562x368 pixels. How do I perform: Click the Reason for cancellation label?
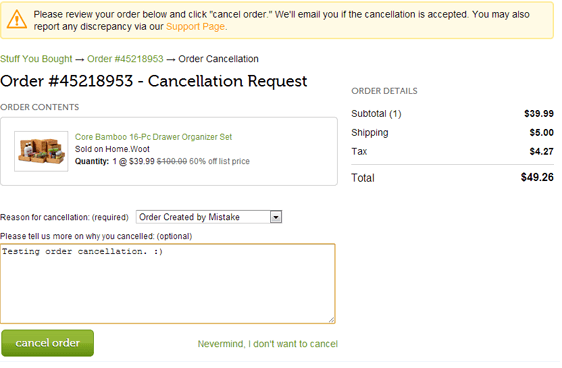[x=64, y=218]
